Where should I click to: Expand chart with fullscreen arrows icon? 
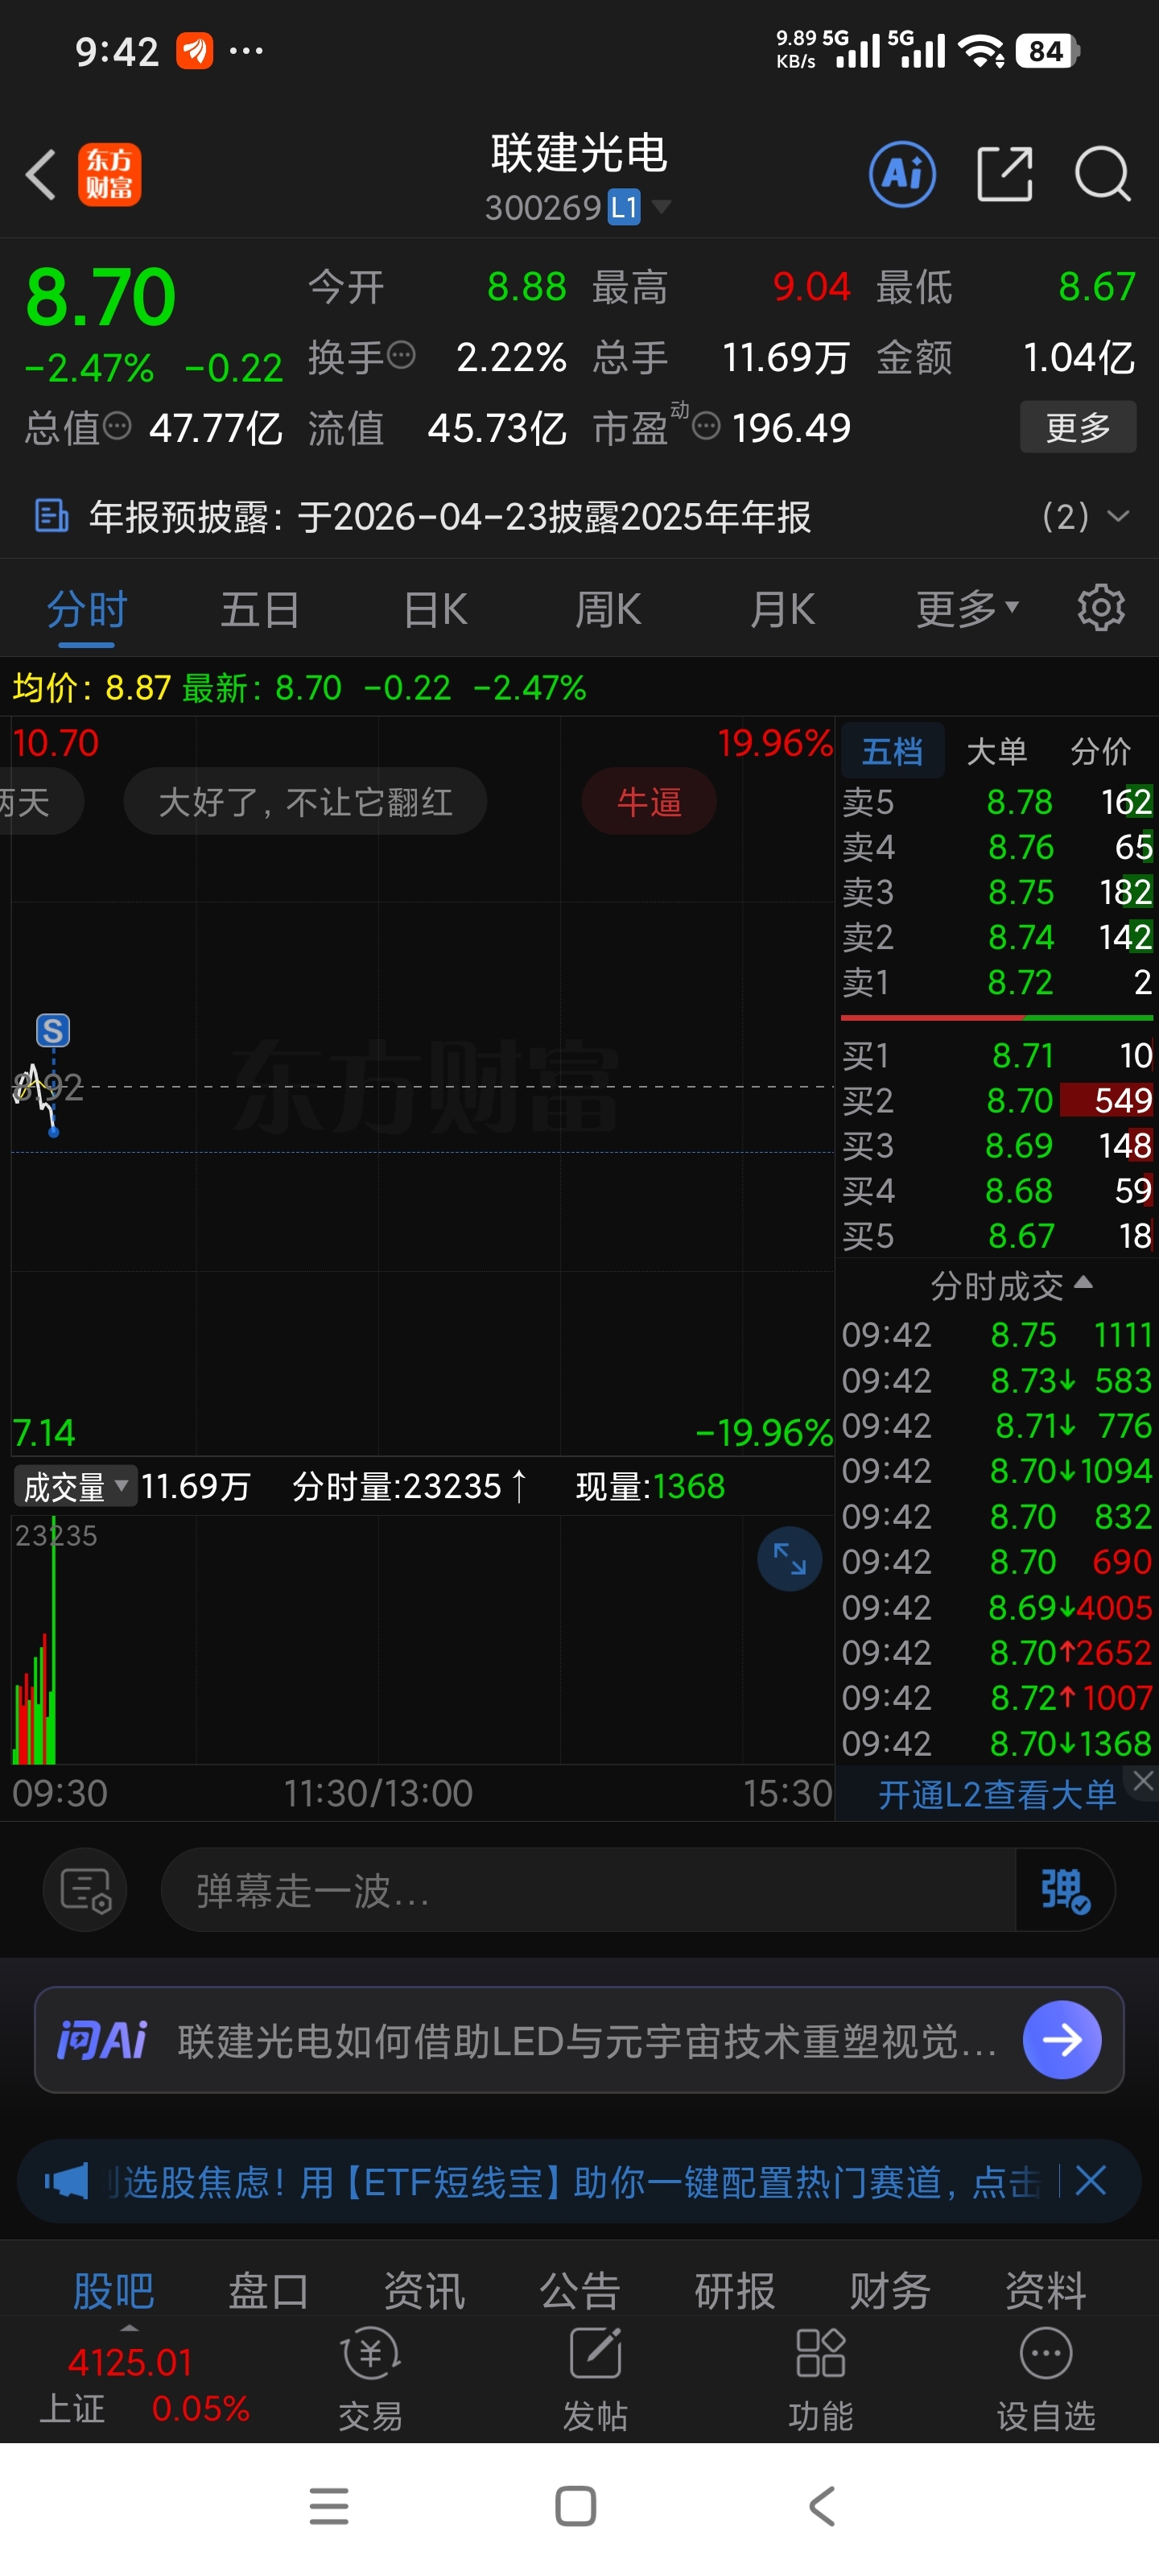click(x=789, y=1559)
